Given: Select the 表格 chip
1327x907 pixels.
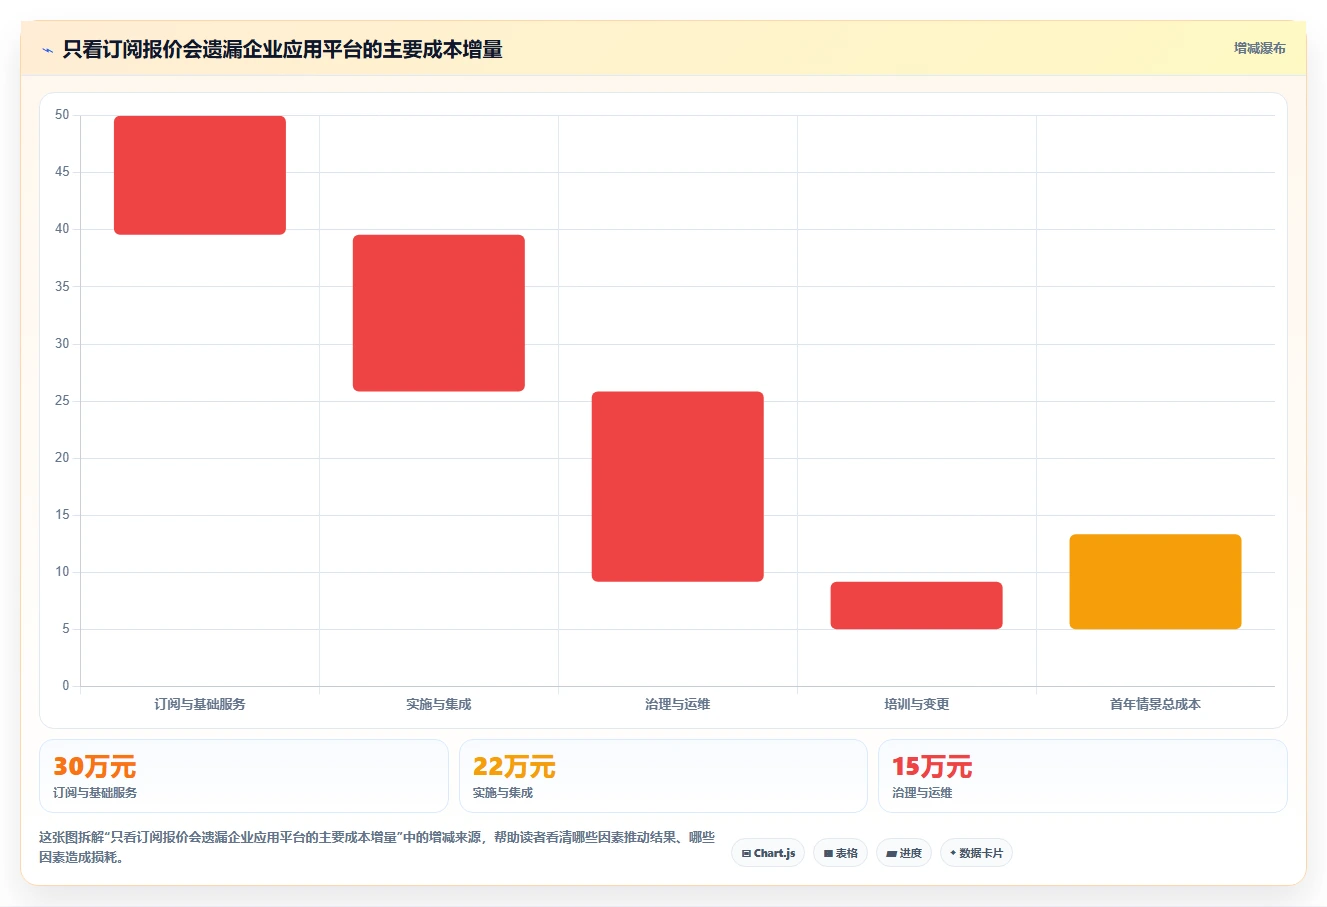Looking at the screenshot, I should coord(840,853).
